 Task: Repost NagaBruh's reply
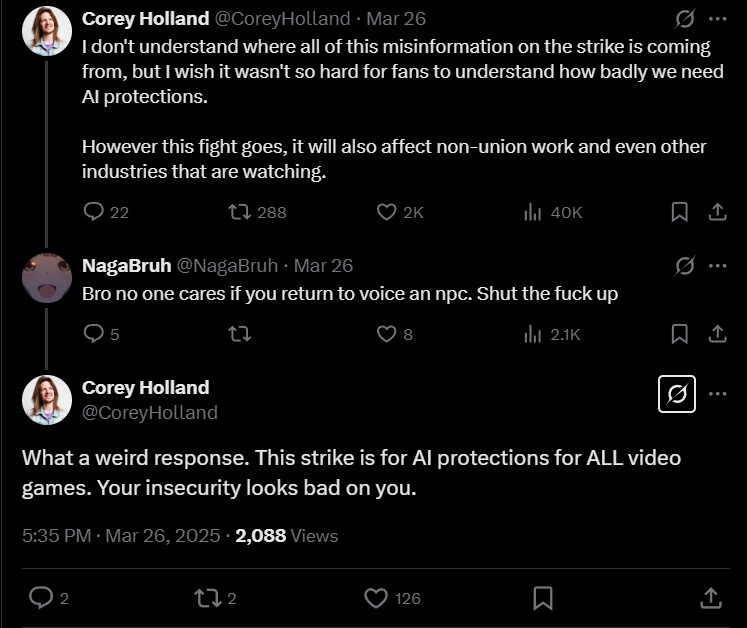coord(239,334)
